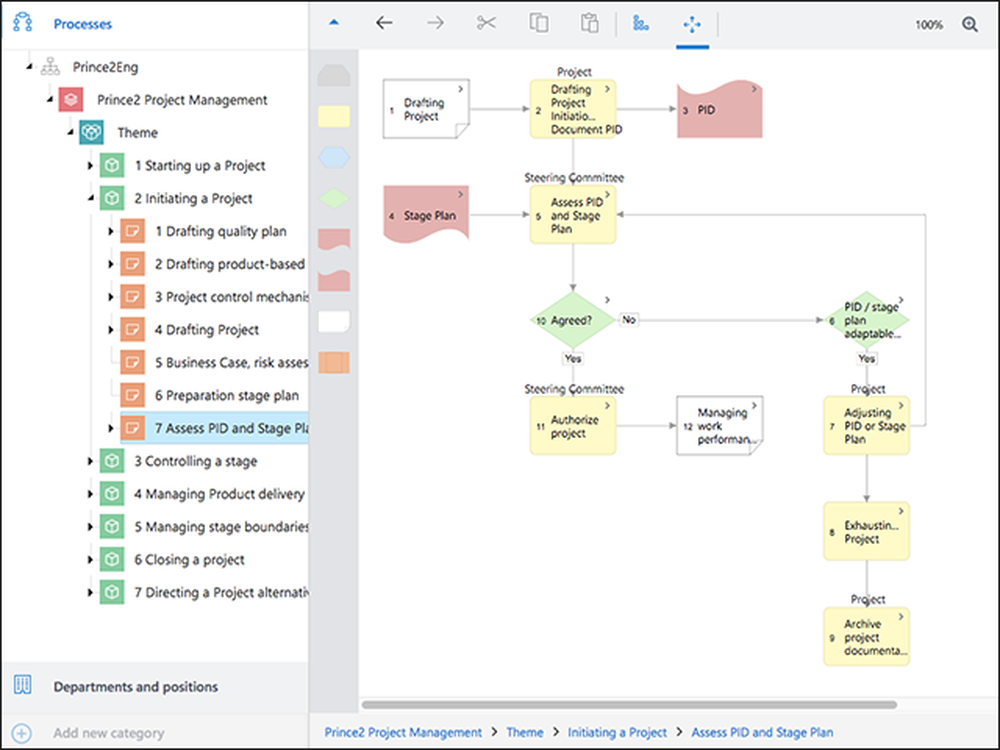Select tree item 4 Drafting Project
This screenshot has height=750, width=1000.
point(207,330)
